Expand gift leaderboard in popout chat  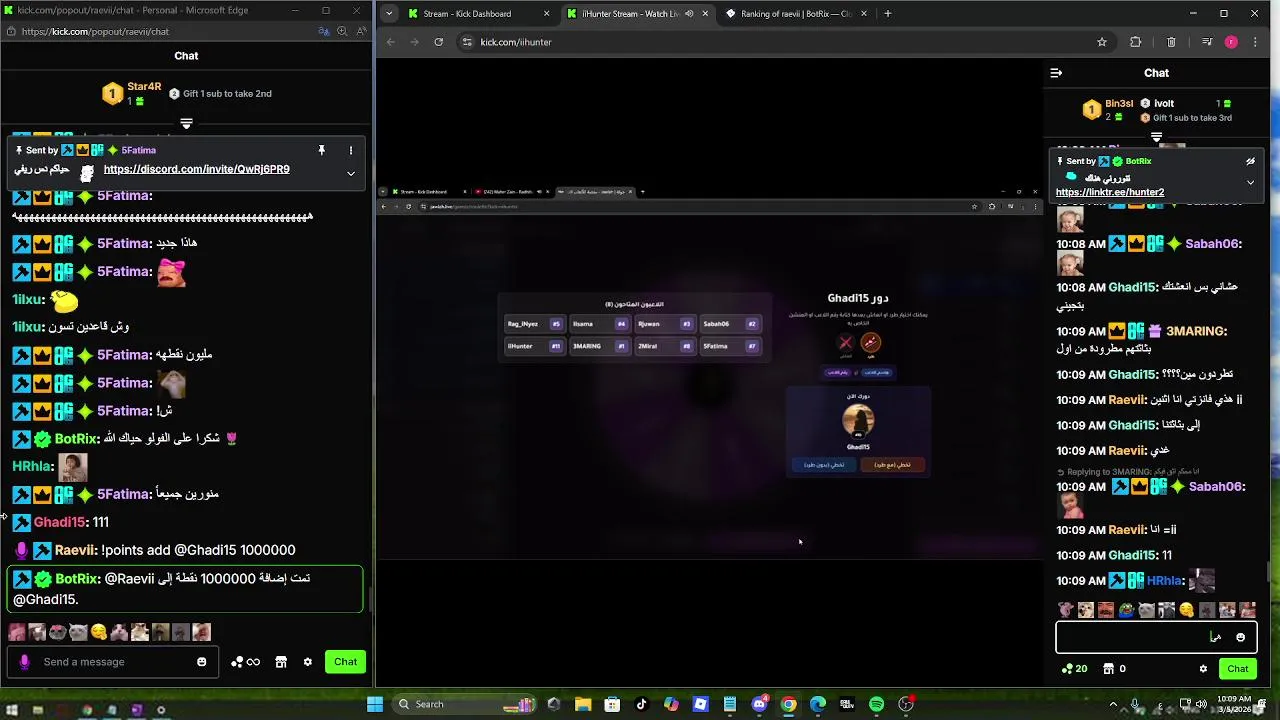[x=186, y=123]
